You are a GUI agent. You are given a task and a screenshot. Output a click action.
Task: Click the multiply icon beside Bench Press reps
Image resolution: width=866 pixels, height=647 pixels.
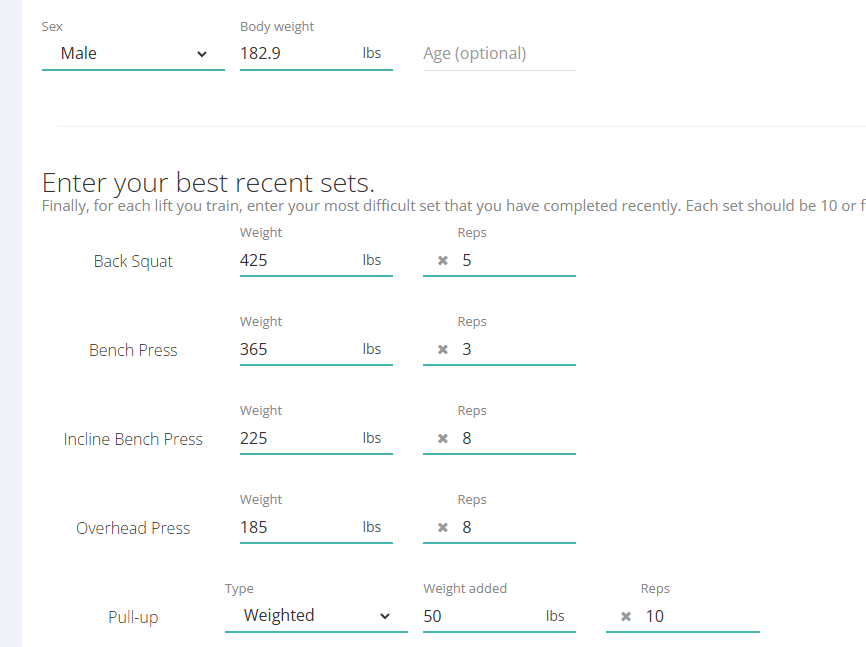(x=443, y=349)
